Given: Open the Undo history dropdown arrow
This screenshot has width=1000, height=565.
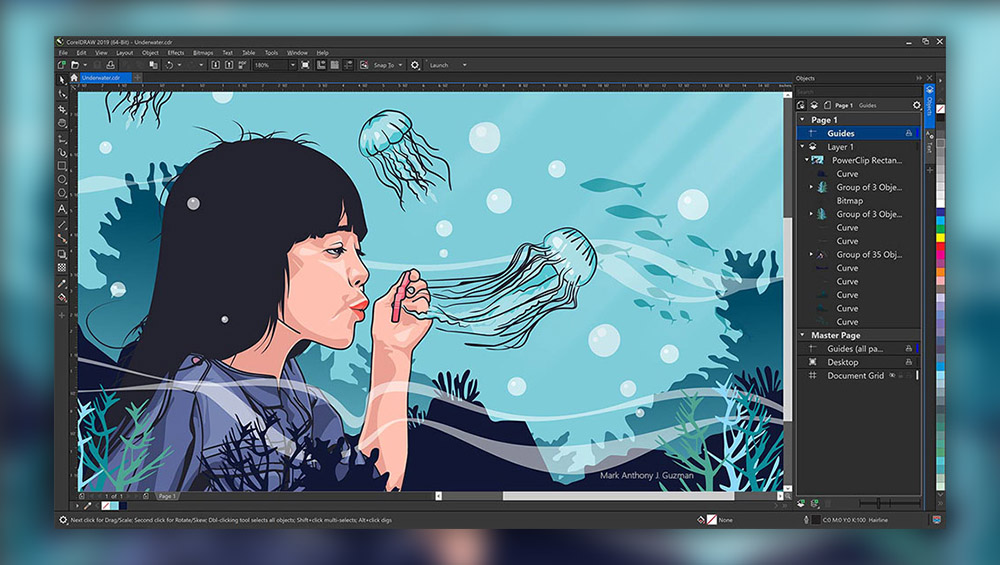Looking at the screenshot, I should coord(179,65).
